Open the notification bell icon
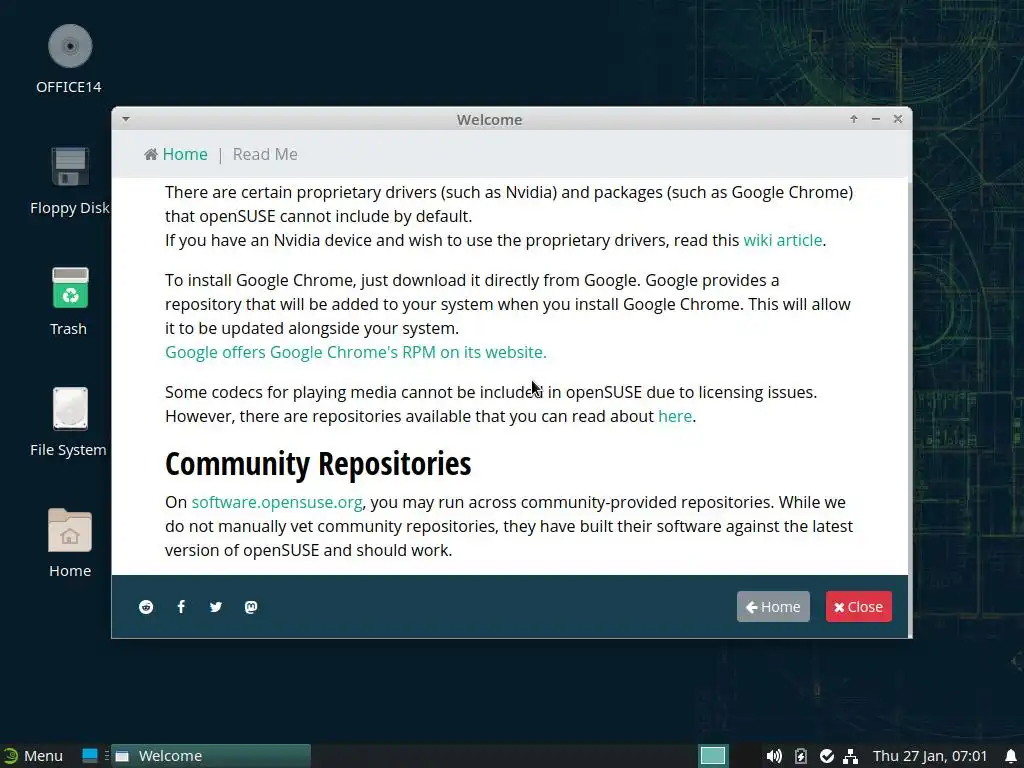This screenshot has height=768, width=1024. (x=1011, y=756)
